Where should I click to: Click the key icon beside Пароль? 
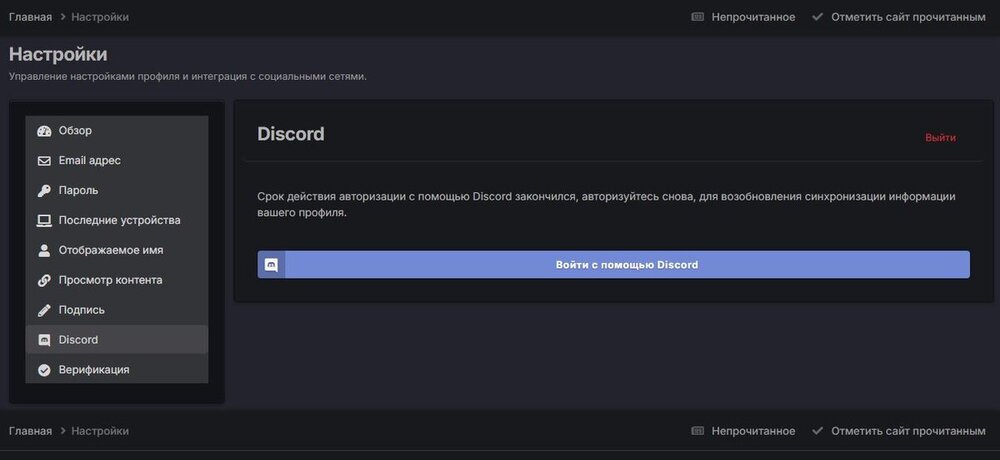[x=44, y=191]
